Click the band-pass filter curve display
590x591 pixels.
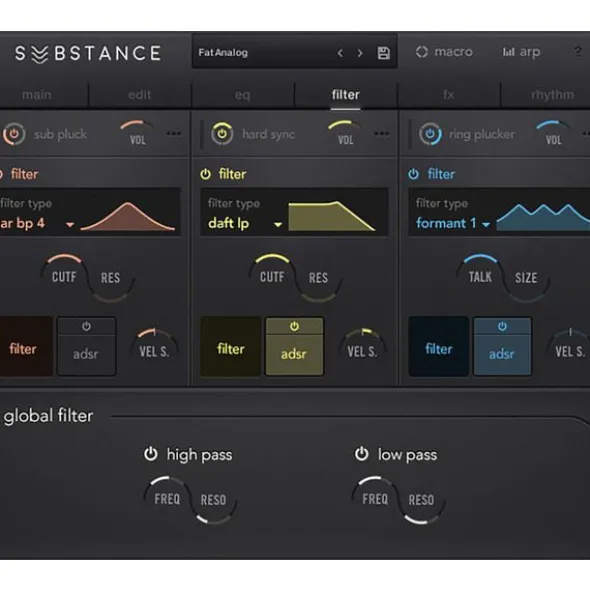[x=128, y=216]
